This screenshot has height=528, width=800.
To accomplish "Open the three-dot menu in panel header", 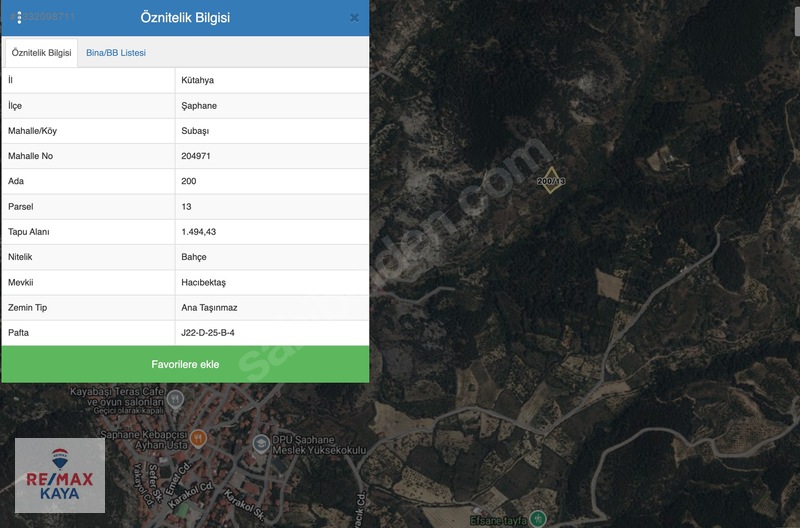I will click(x=19, y=18).
